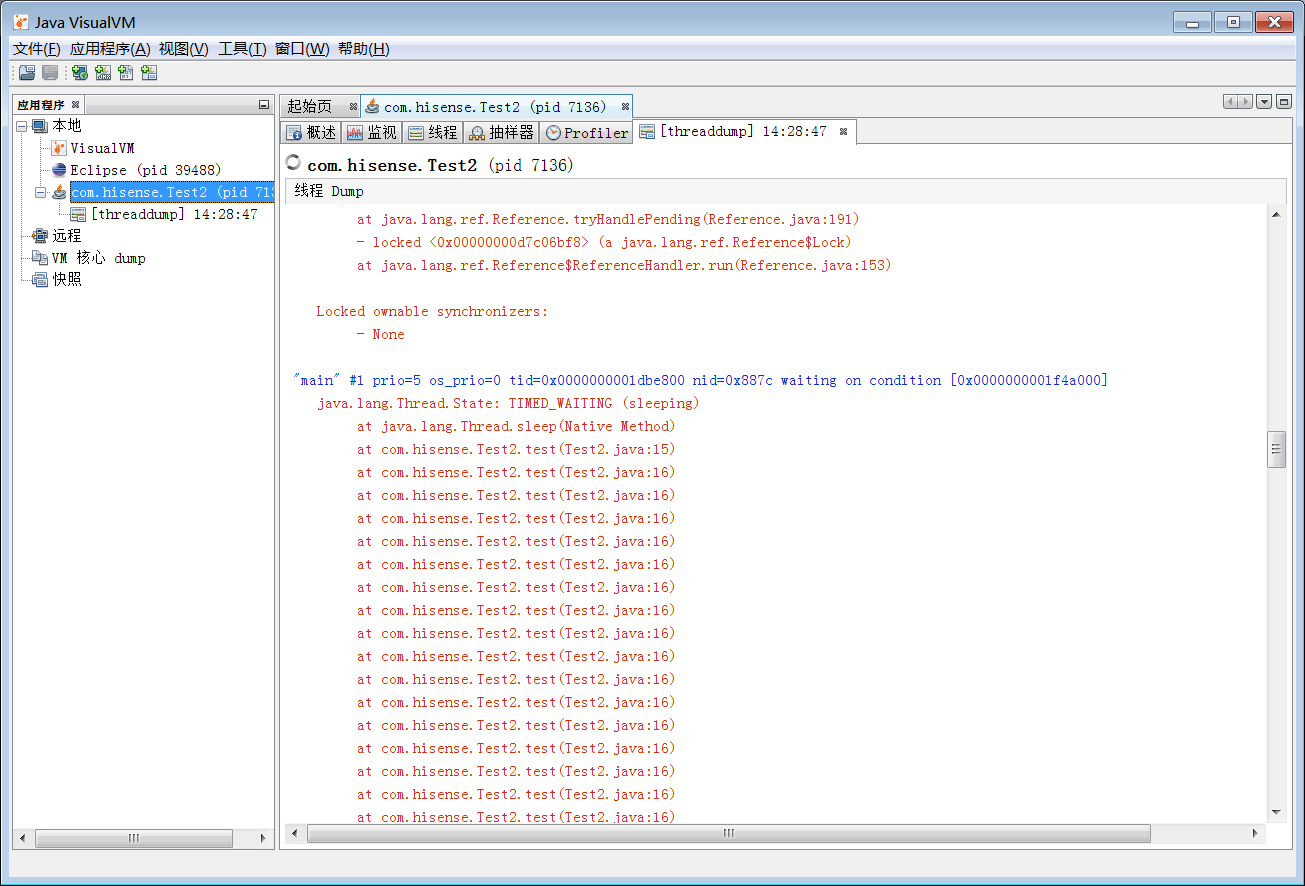Maximize the editor window area
The image size is (1305, 886).
1284,101
